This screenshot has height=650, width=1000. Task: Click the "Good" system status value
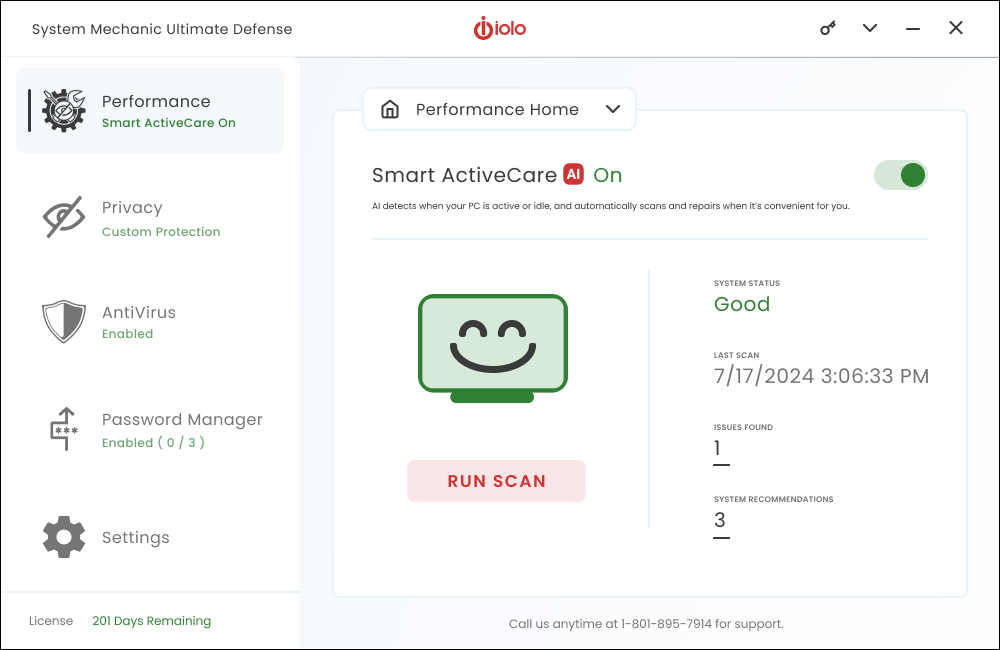coord(742,304)
